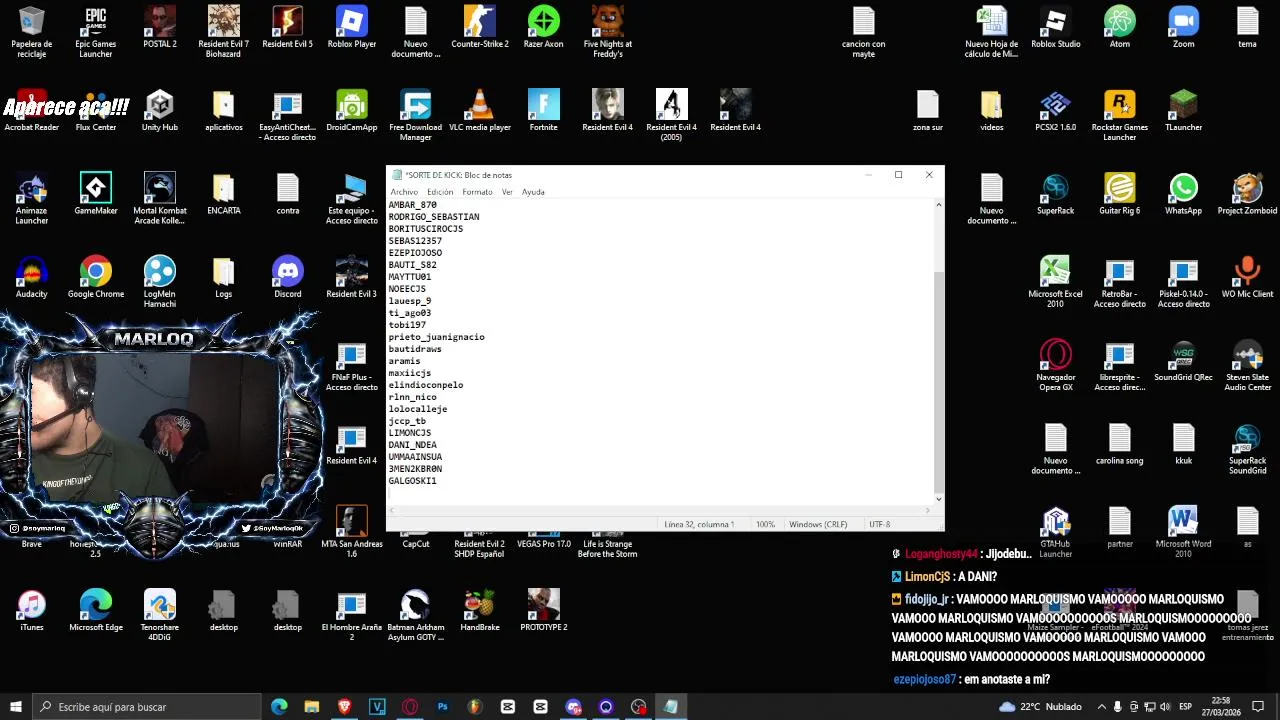The height and width of the screenshot is (720, 1280).
Task: Open Microsoft Edge from the taskbar
Action: tap(279, 707)
